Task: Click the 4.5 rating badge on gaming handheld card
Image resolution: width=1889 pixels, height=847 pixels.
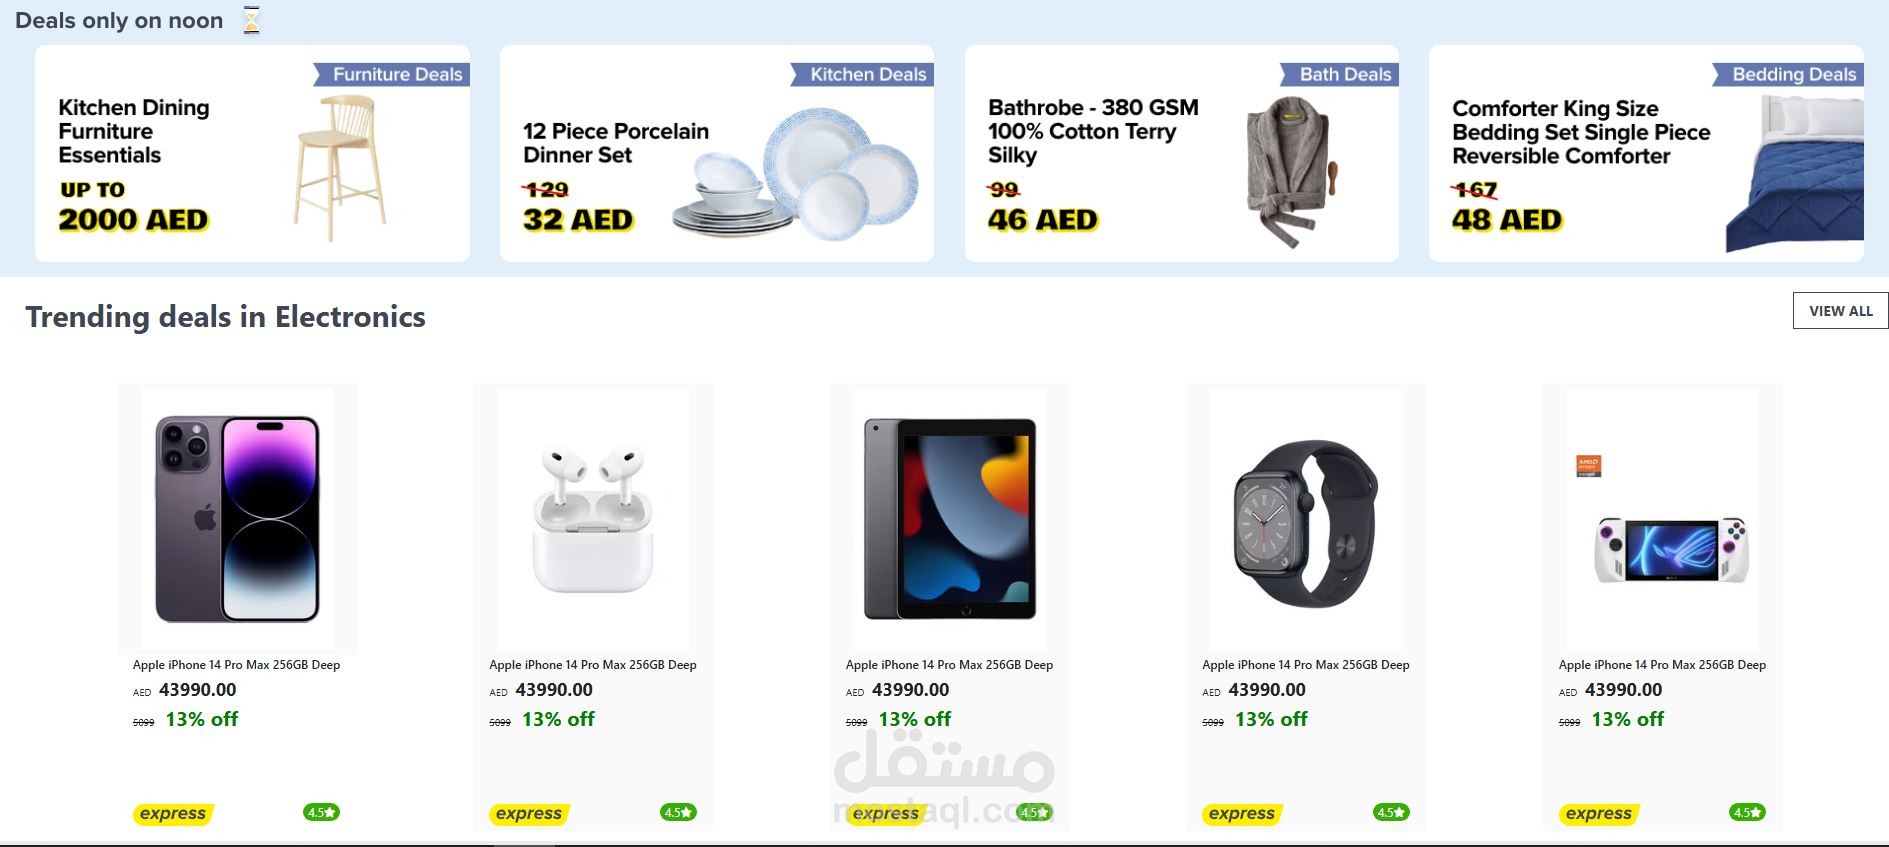Action: [1747, 813]
